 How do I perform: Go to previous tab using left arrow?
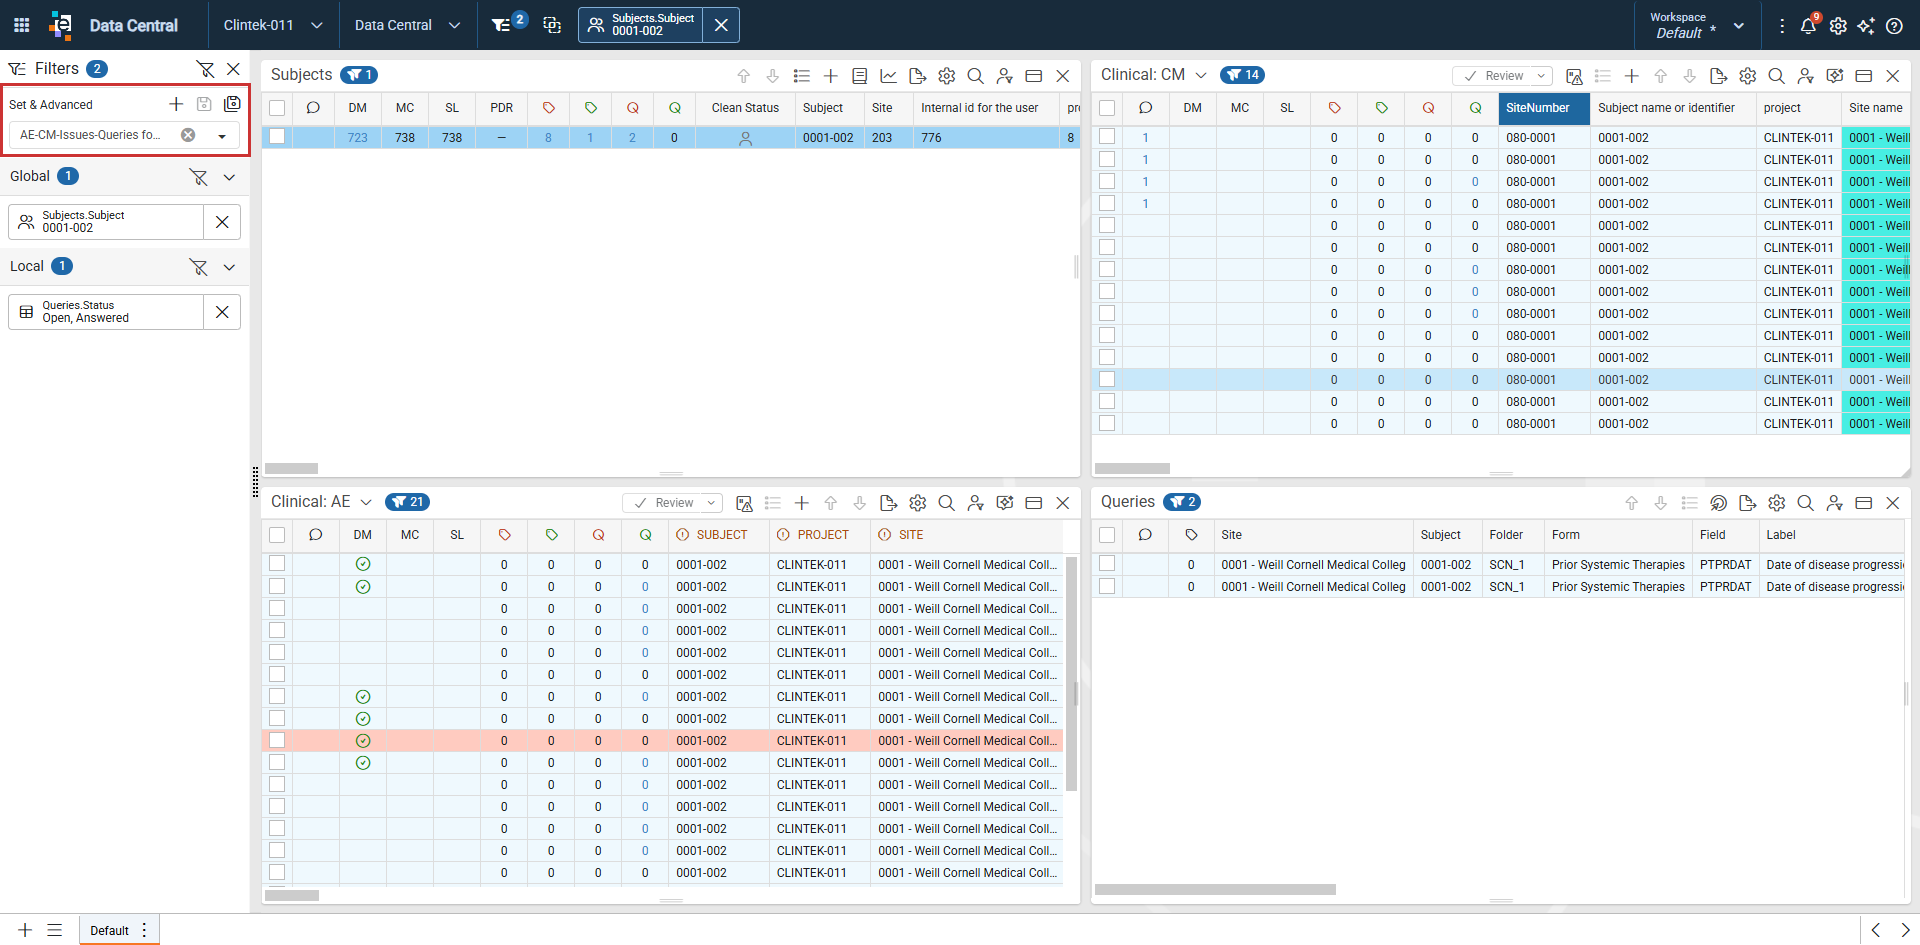click(x=1875, y=930)
